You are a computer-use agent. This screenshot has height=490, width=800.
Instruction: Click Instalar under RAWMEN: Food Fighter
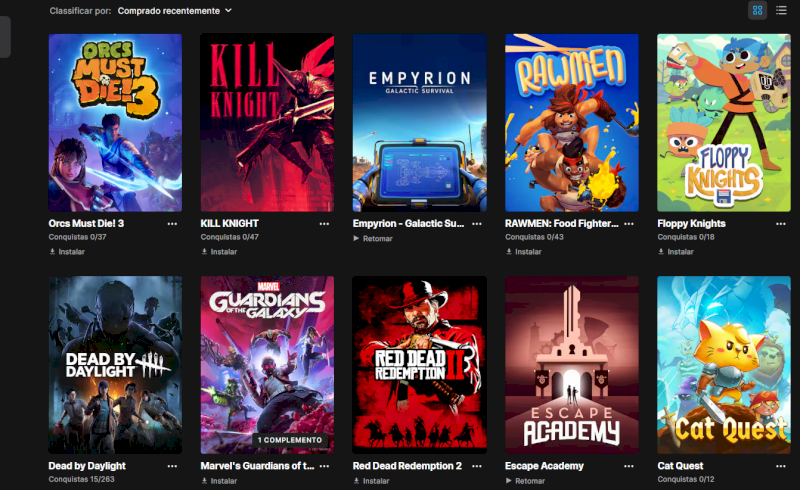pyautogui.click(x=523, y=252)
